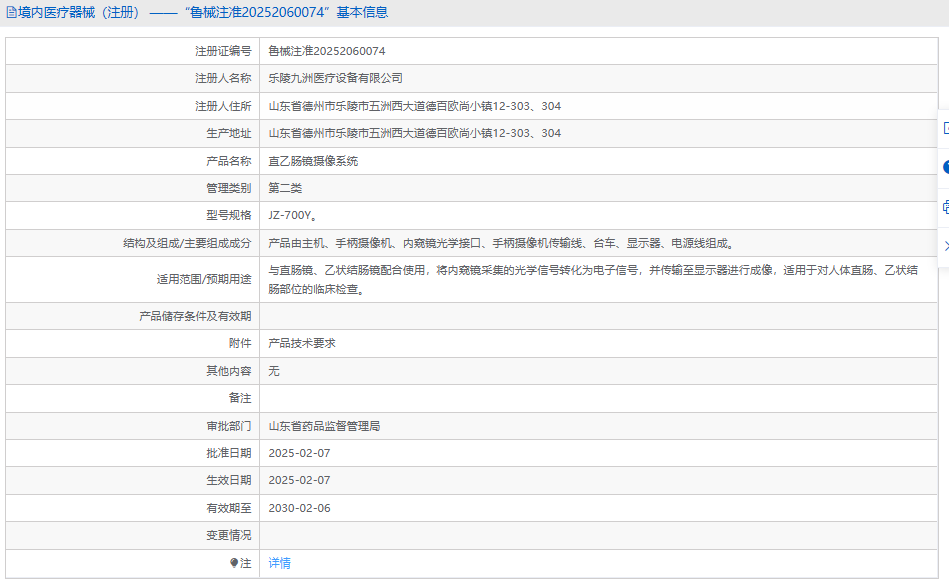Click the 产品储存条件及有效期 label
This screenshot has width=949, height=588.
[x=195, y=316]
